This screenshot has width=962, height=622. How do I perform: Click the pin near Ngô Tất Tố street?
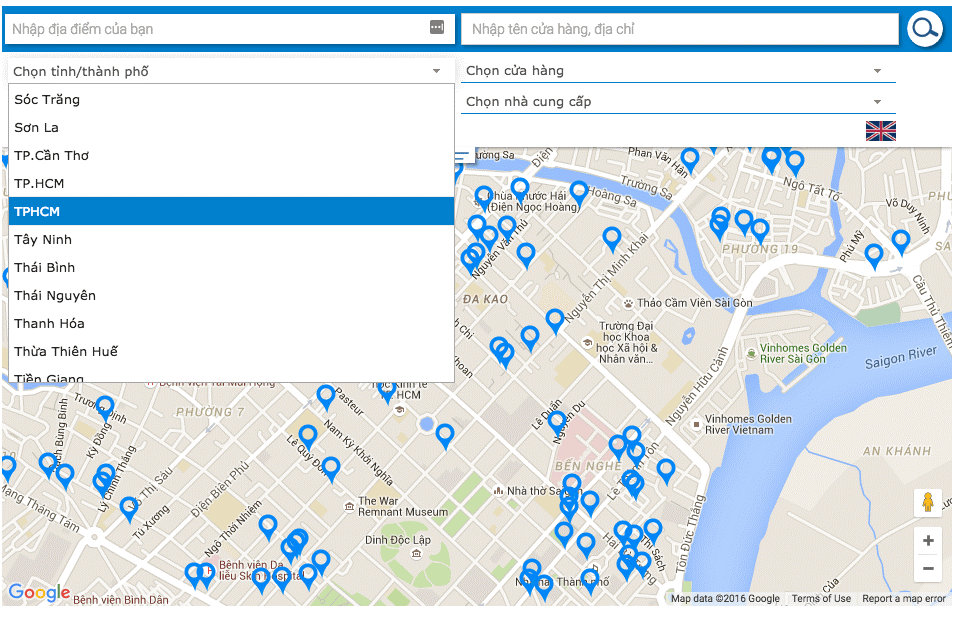(x=795, y=163)
